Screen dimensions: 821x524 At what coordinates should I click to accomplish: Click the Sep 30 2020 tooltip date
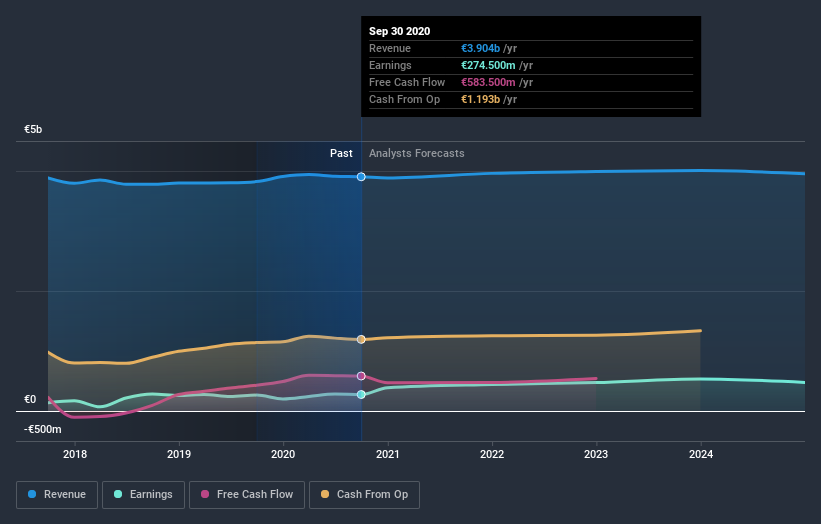click(x=400, y=31)
